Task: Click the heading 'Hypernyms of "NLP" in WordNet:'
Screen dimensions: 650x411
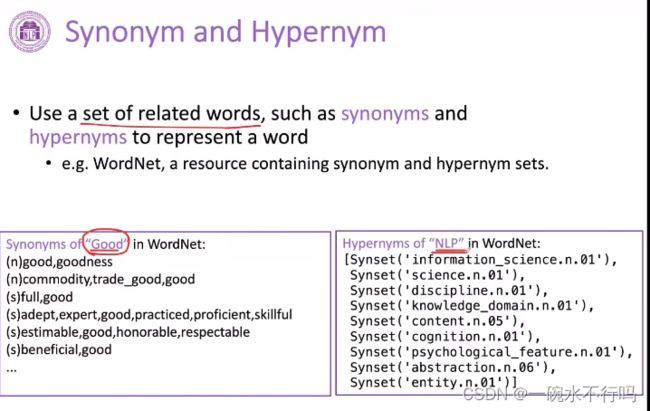Action: (x=441, y=243)
